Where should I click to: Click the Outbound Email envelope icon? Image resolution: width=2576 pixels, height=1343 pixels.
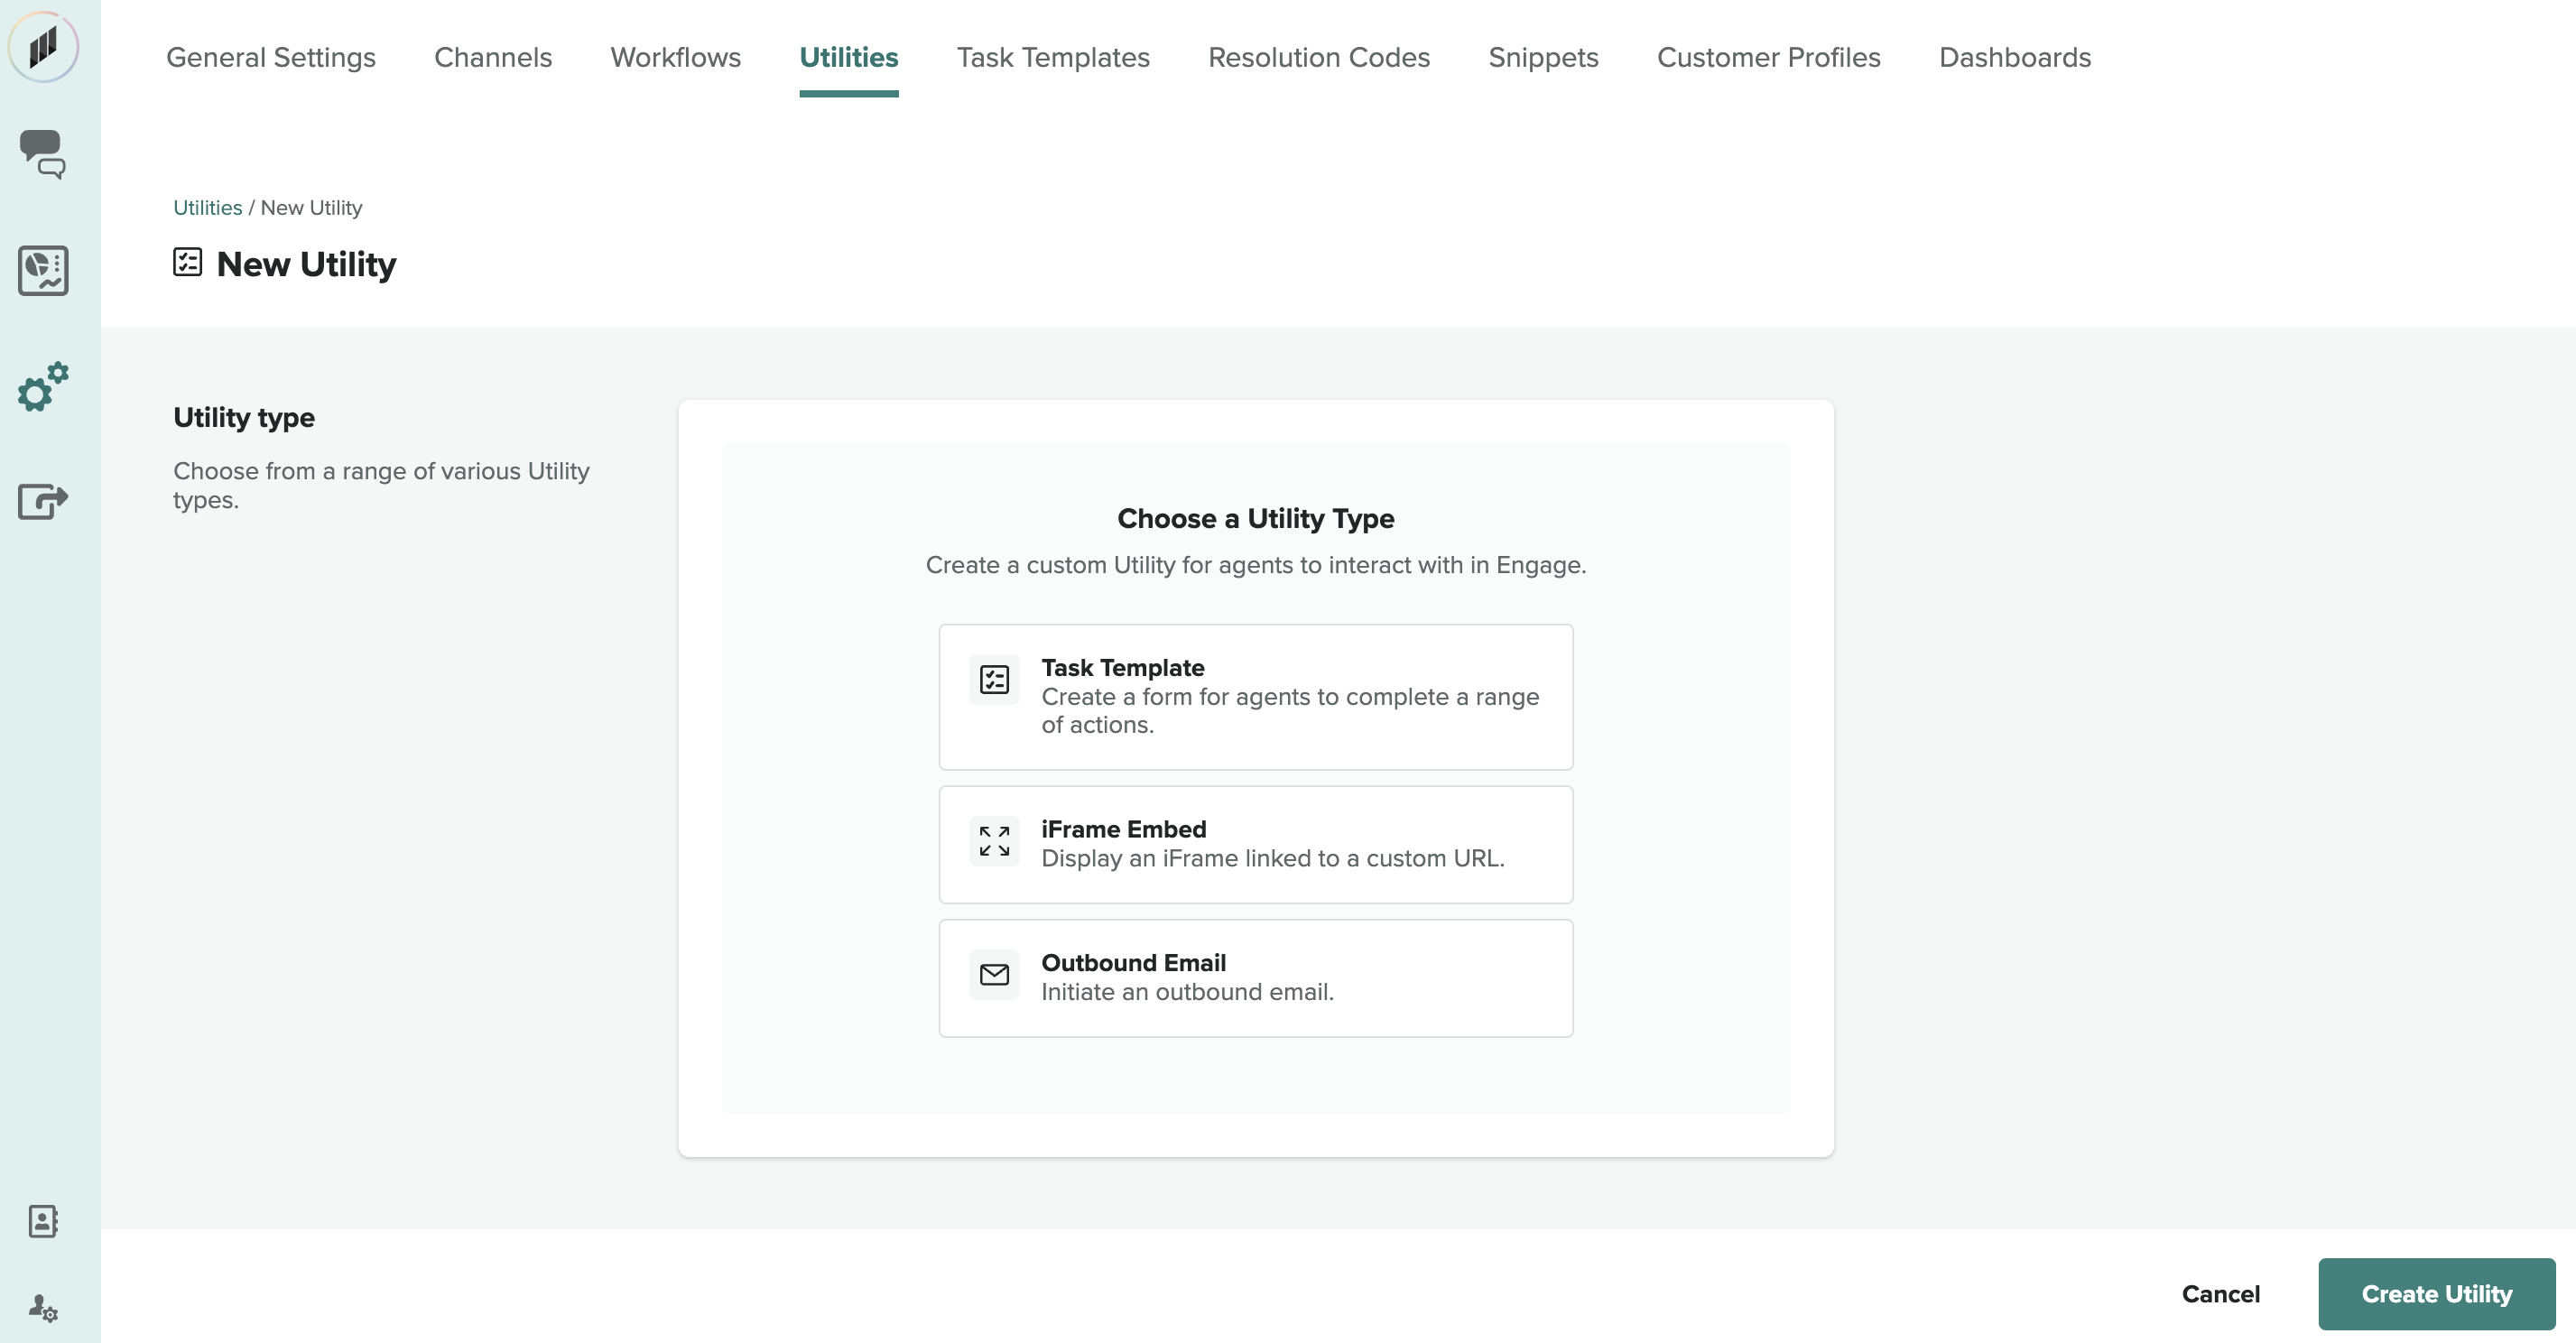pyautogui.click(x=994, y=974)
